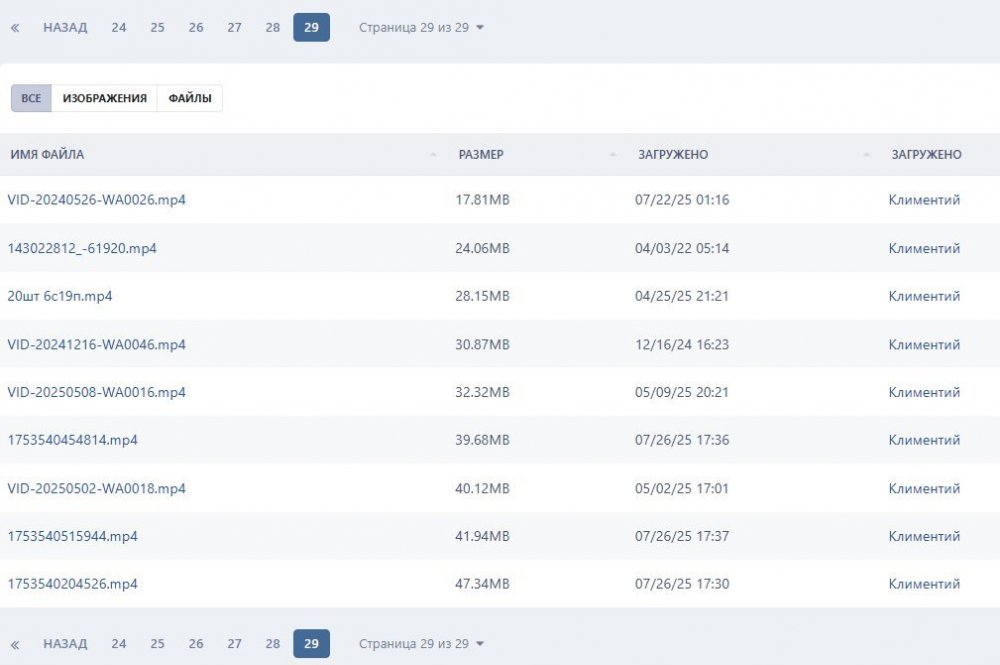Image resolution: width=1000 pixels, height=665 pixels.
Task: Click sort arrow beside ИМЯ ФАЙЛА header
Action: pos(433,155)
